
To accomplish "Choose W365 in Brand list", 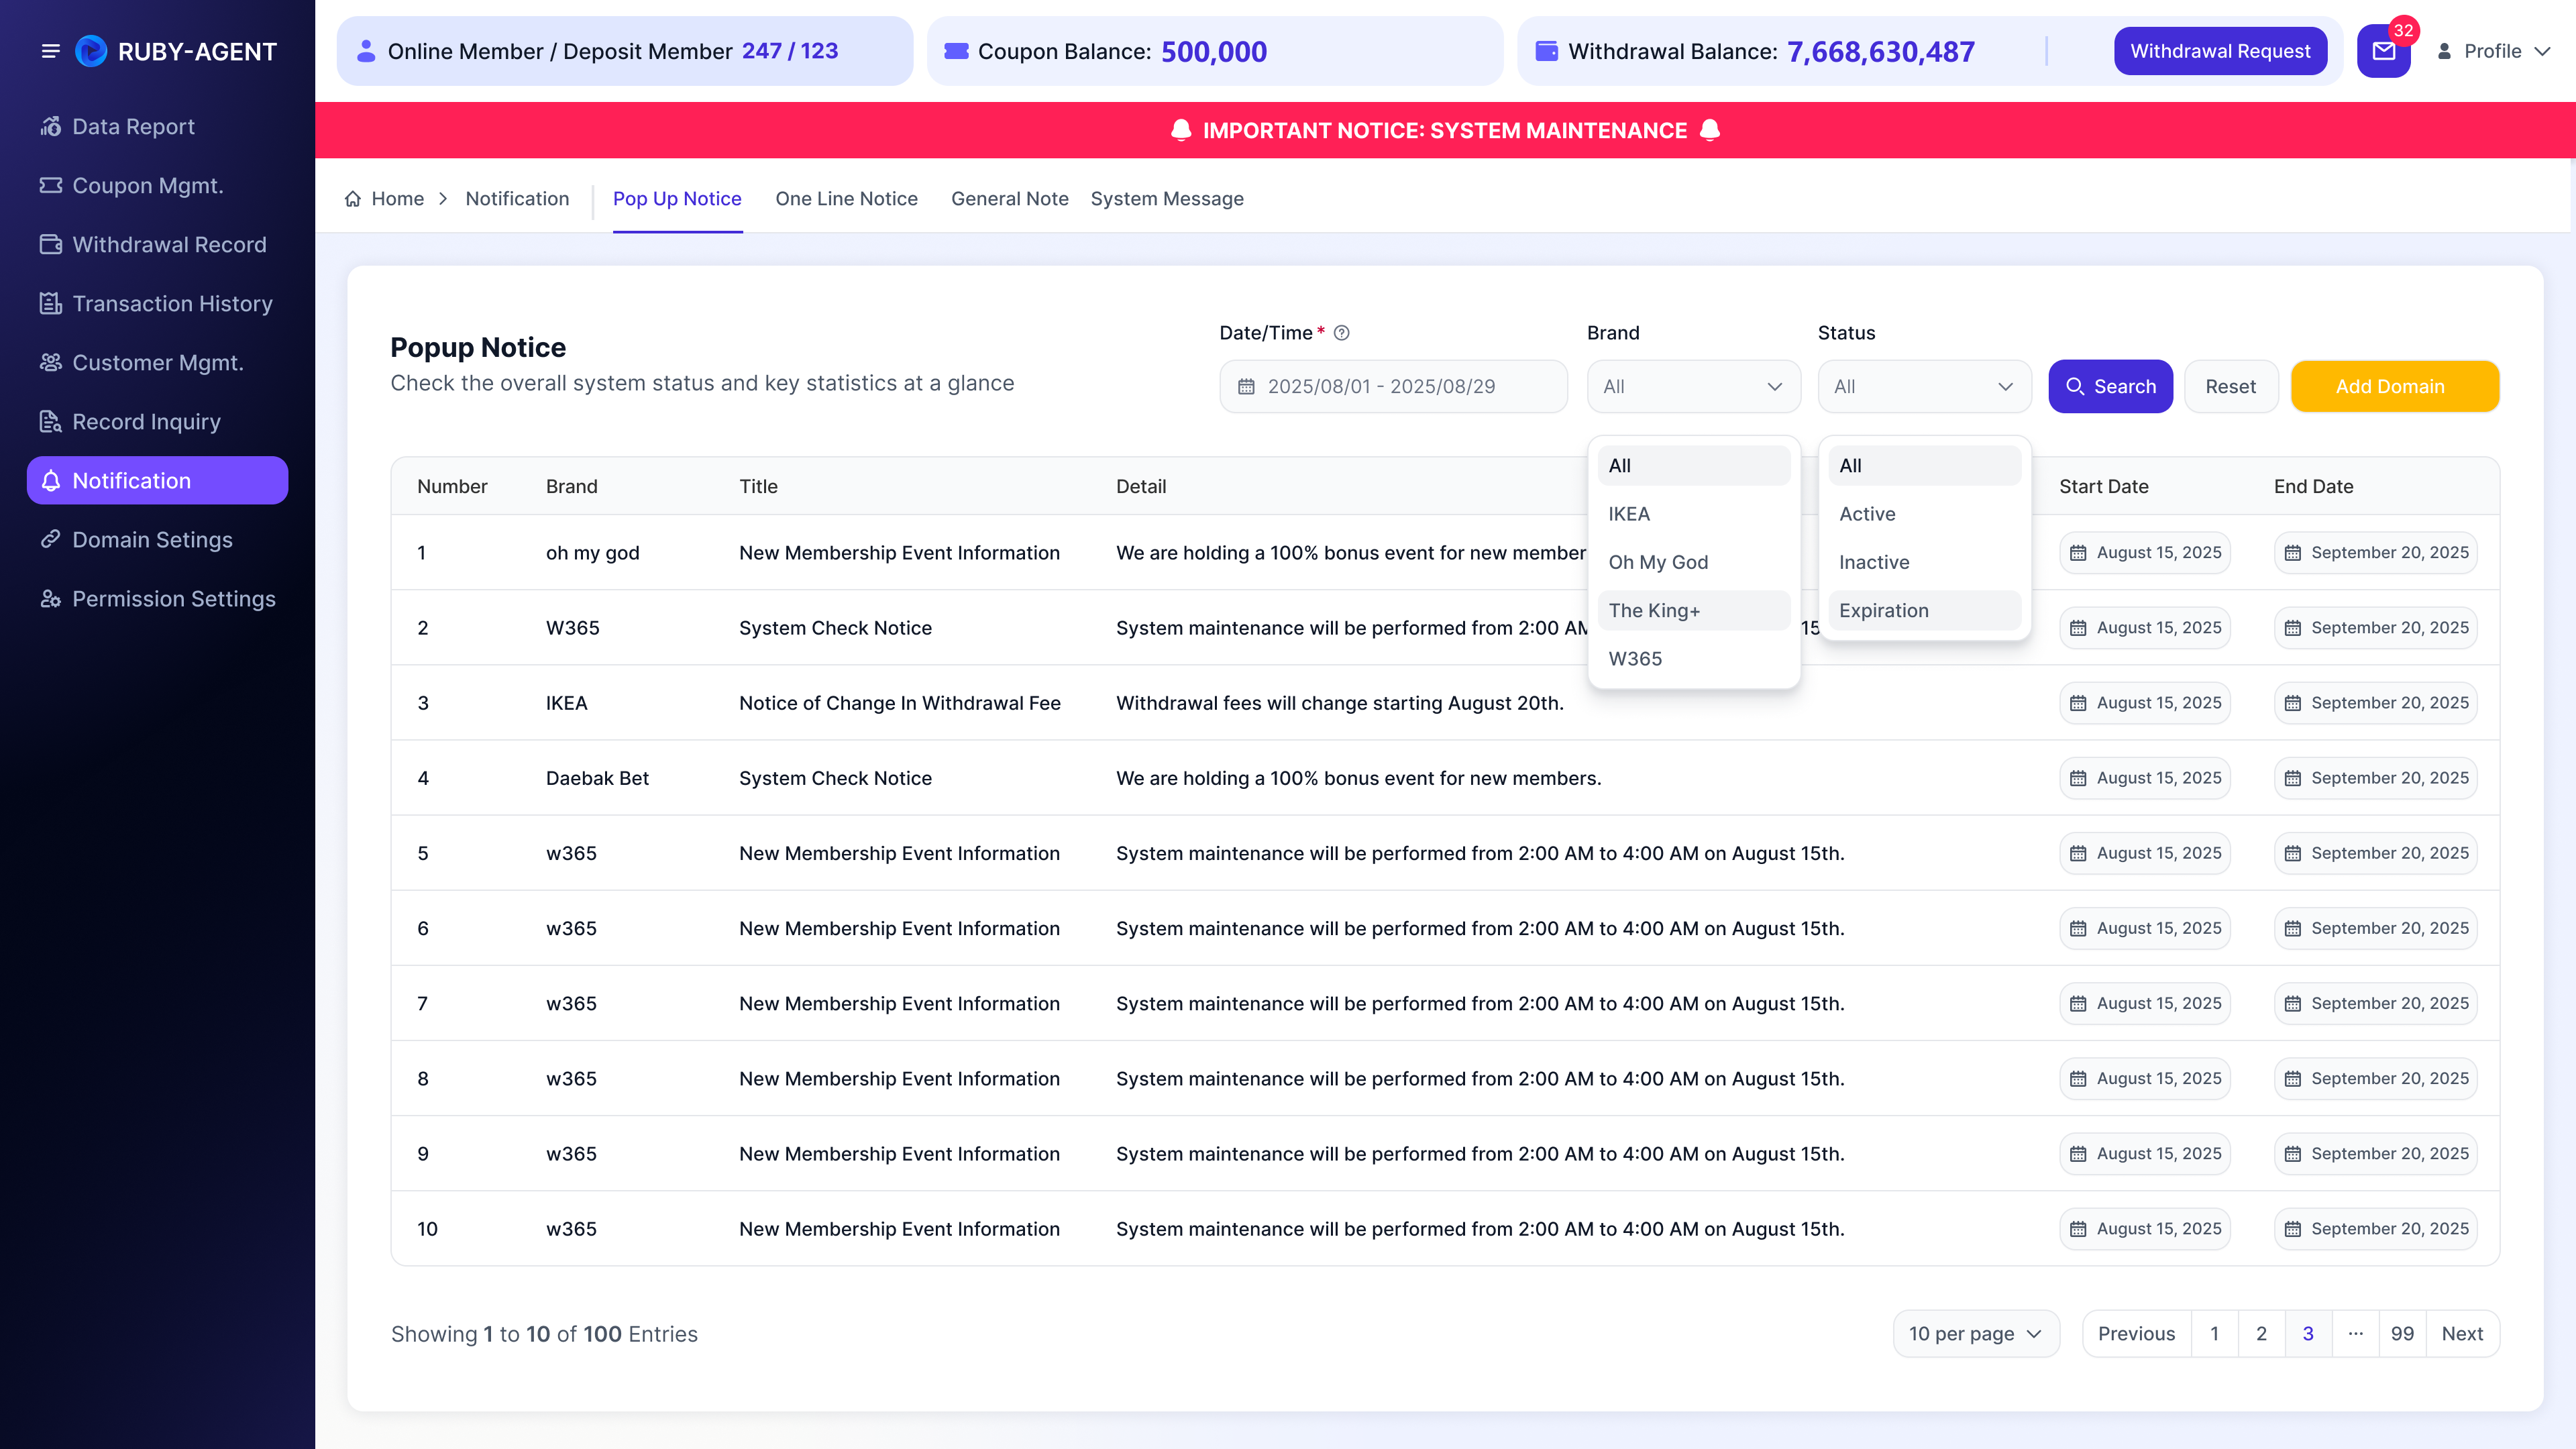I will click(x=1694, y=659).
